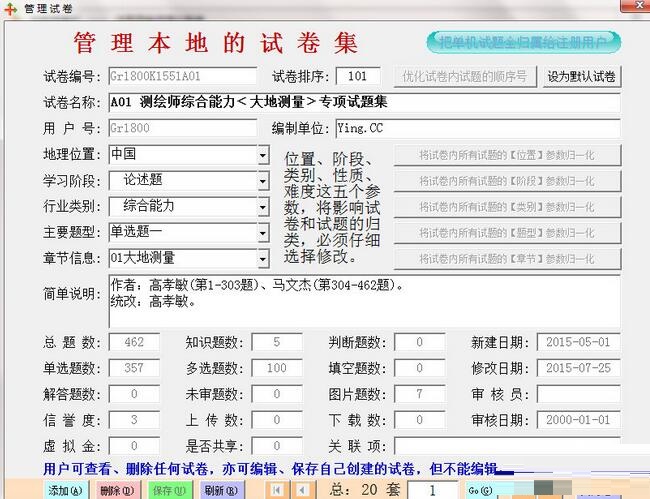Click the 关联项 input field
The height and width of the screenshot is (499, 650).
[x=507, y=446]
